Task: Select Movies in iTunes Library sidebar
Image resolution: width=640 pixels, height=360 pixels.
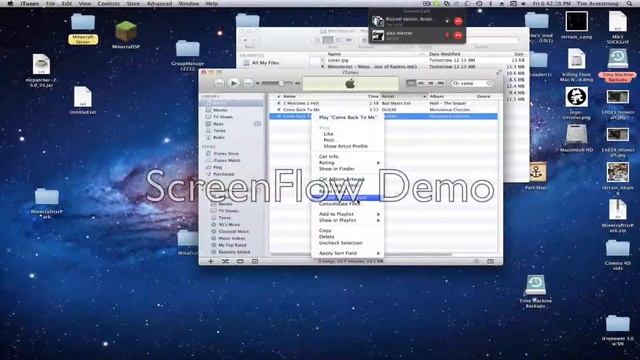Action: point(220,110)
